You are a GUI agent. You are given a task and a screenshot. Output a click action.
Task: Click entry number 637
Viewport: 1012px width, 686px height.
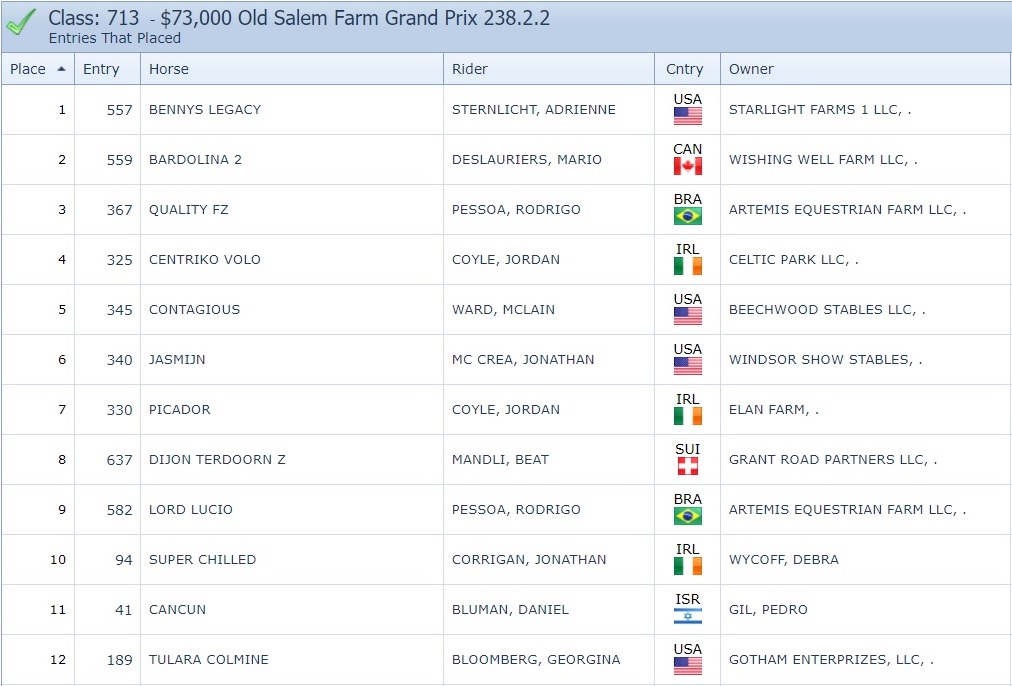tap(119, 460)
